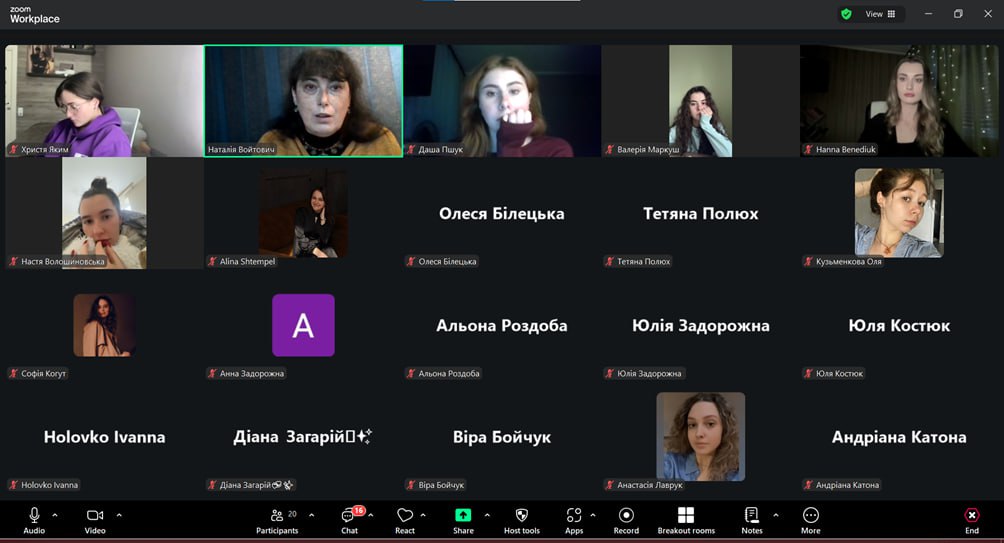This screenshot has width=1004, height=543.
Task: Expand audio options arrow next to Audio
Action: 55,515
